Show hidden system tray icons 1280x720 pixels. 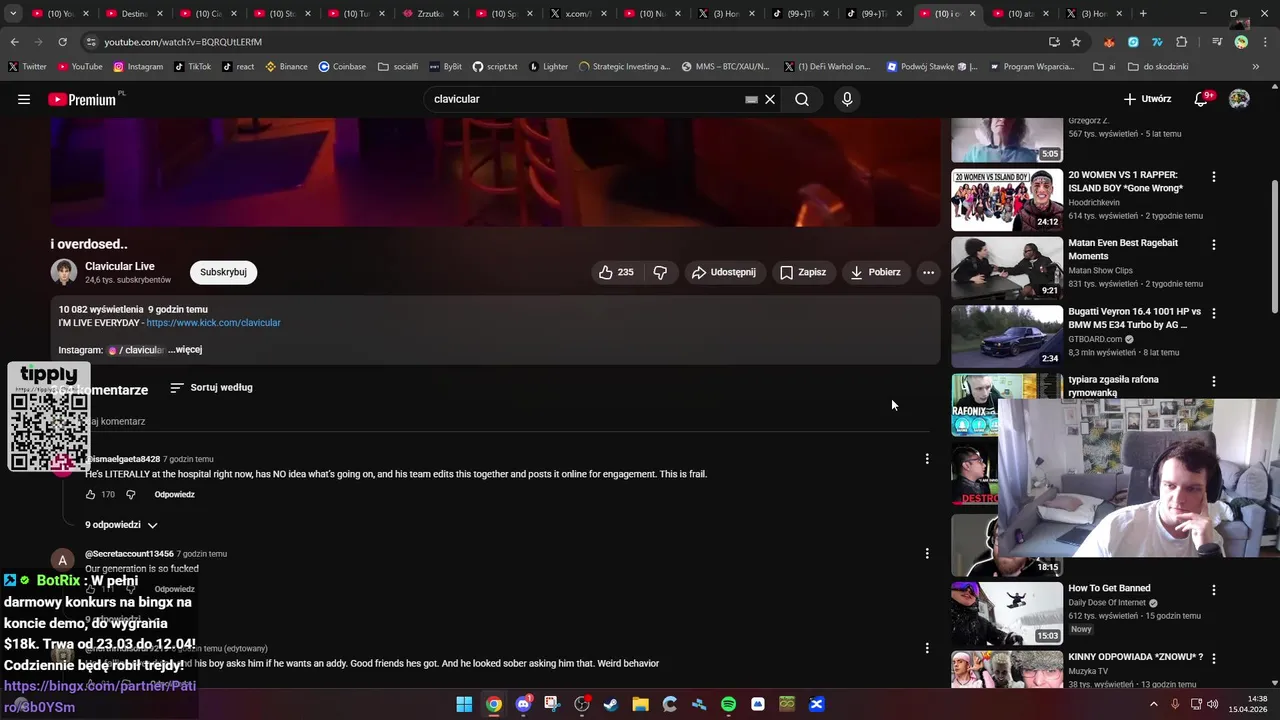[x=1153, y=704]
